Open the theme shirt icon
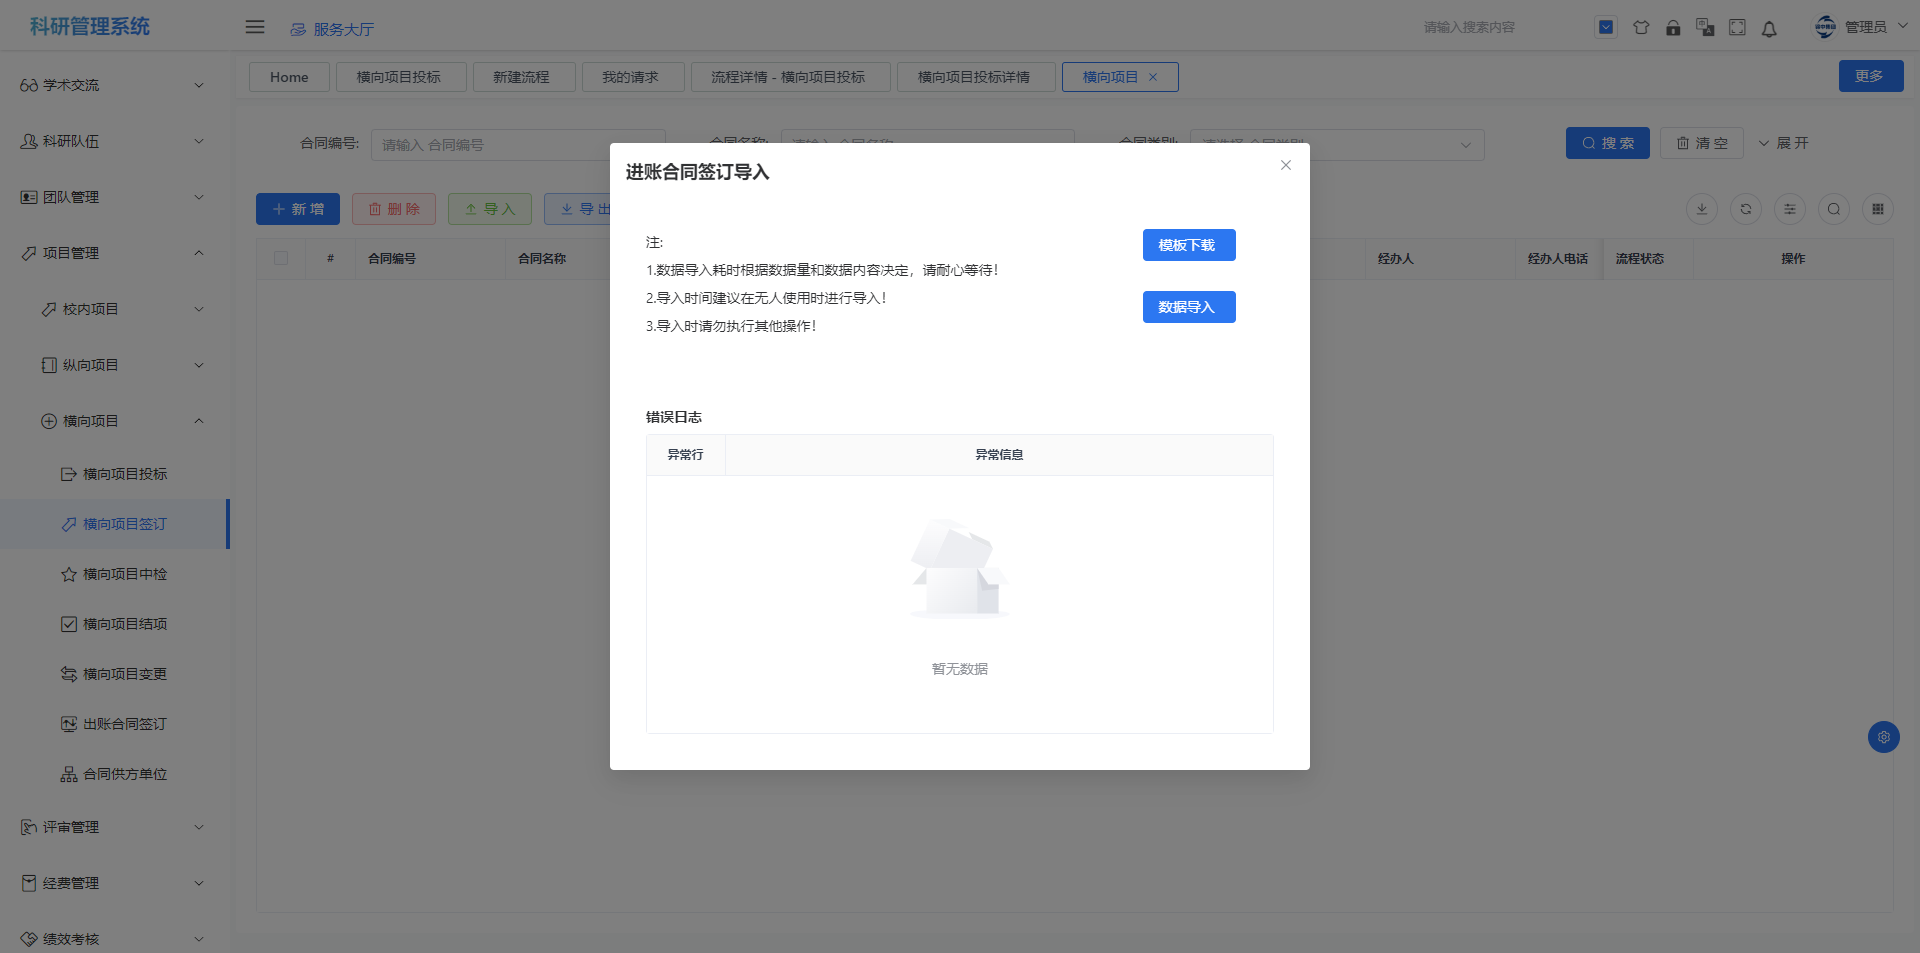Image resolution: width=1920 pixels, height=953 pixels. (1641, 28)
